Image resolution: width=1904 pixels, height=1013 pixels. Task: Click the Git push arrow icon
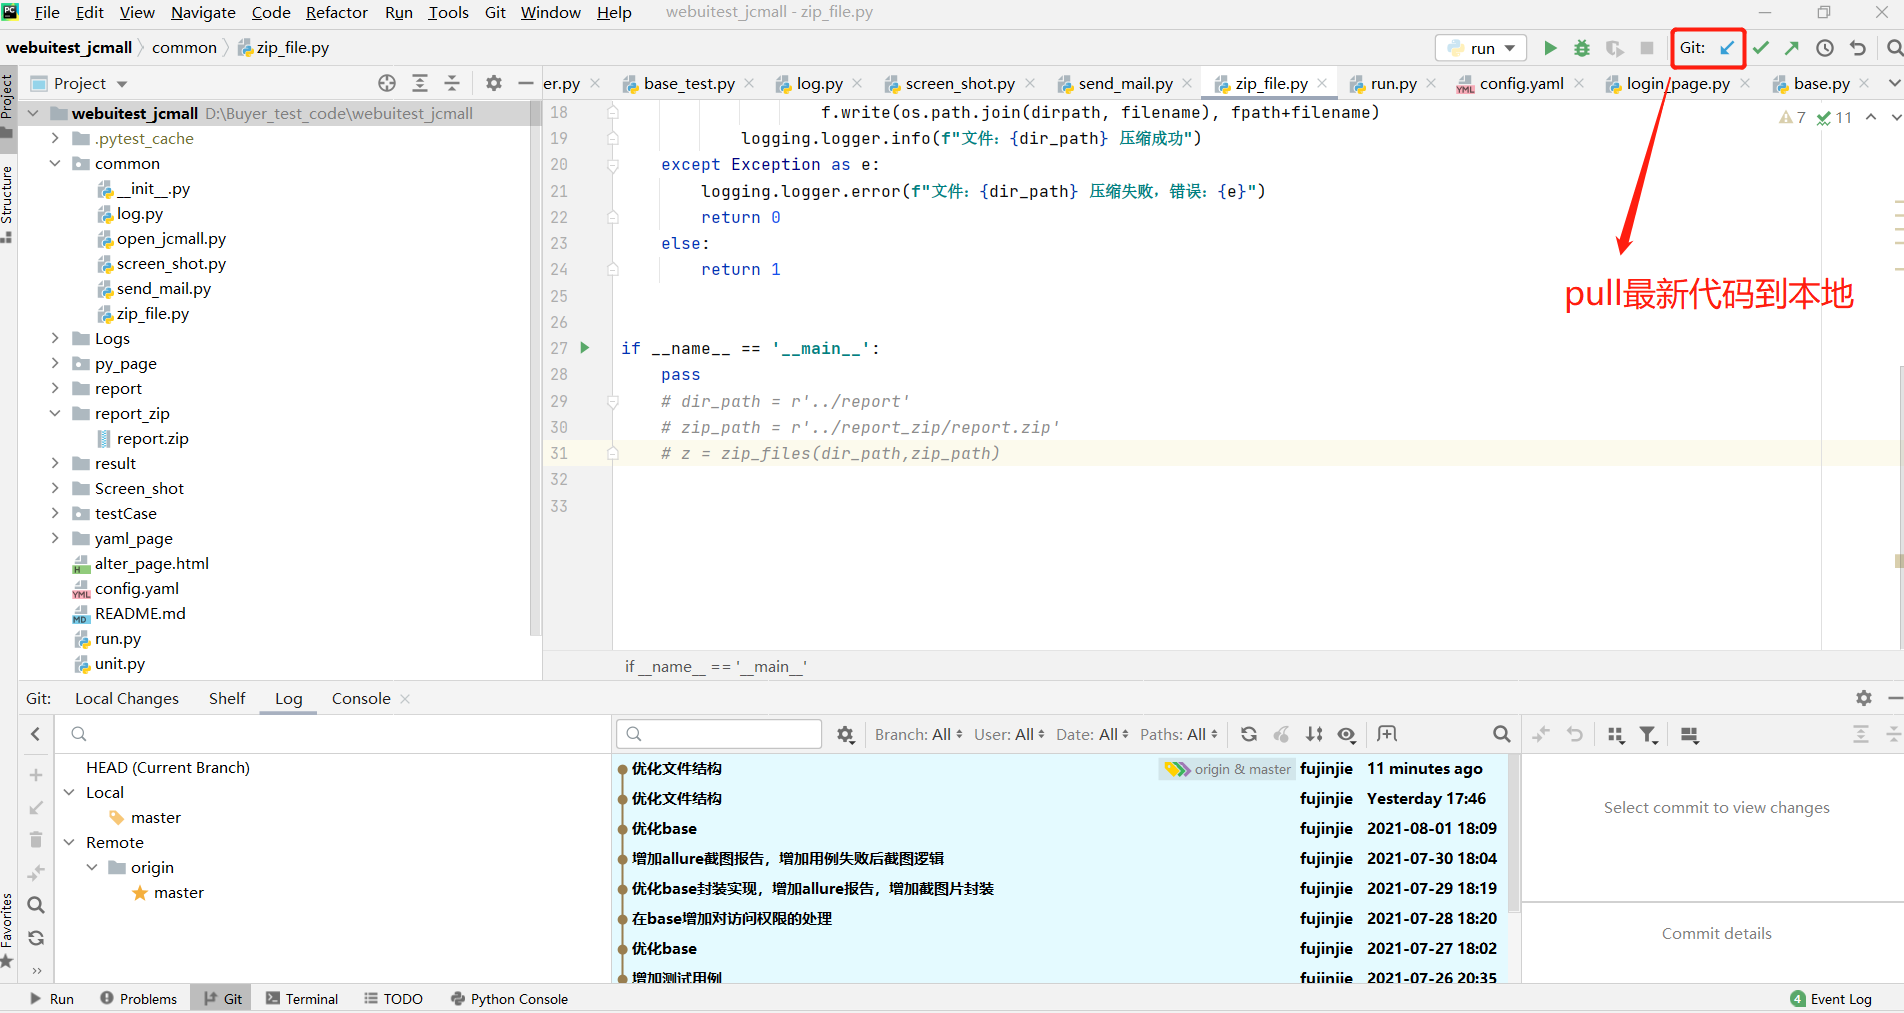click(1792, 48)
